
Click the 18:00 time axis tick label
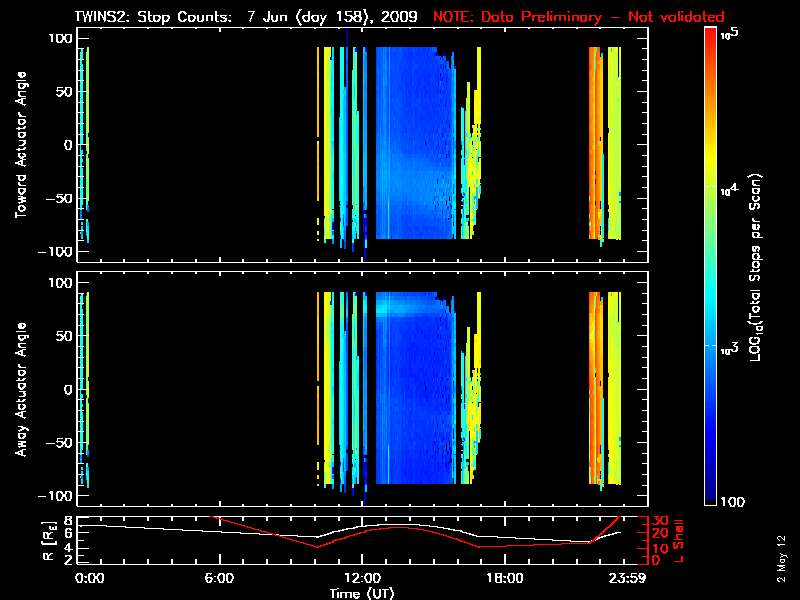504,579
